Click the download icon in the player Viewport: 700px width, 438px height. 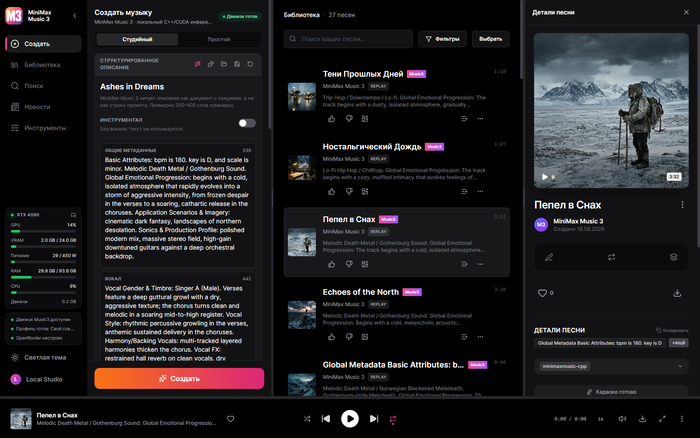pyautogui.click(x=642, y=419)
